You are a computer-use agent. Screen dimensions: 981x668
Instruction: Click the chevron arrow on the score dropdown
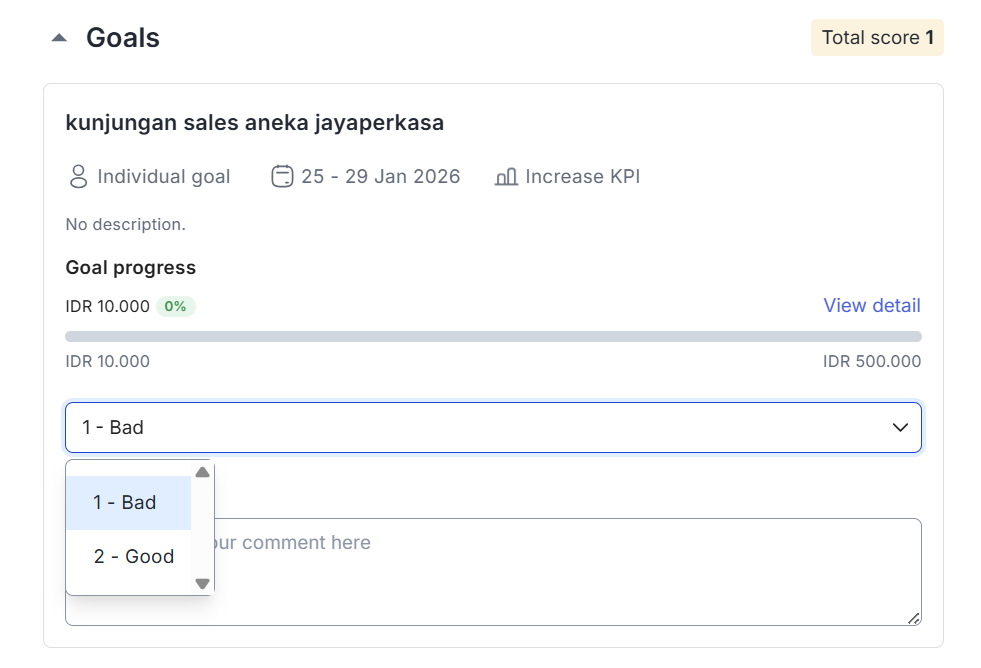(900, 428)
